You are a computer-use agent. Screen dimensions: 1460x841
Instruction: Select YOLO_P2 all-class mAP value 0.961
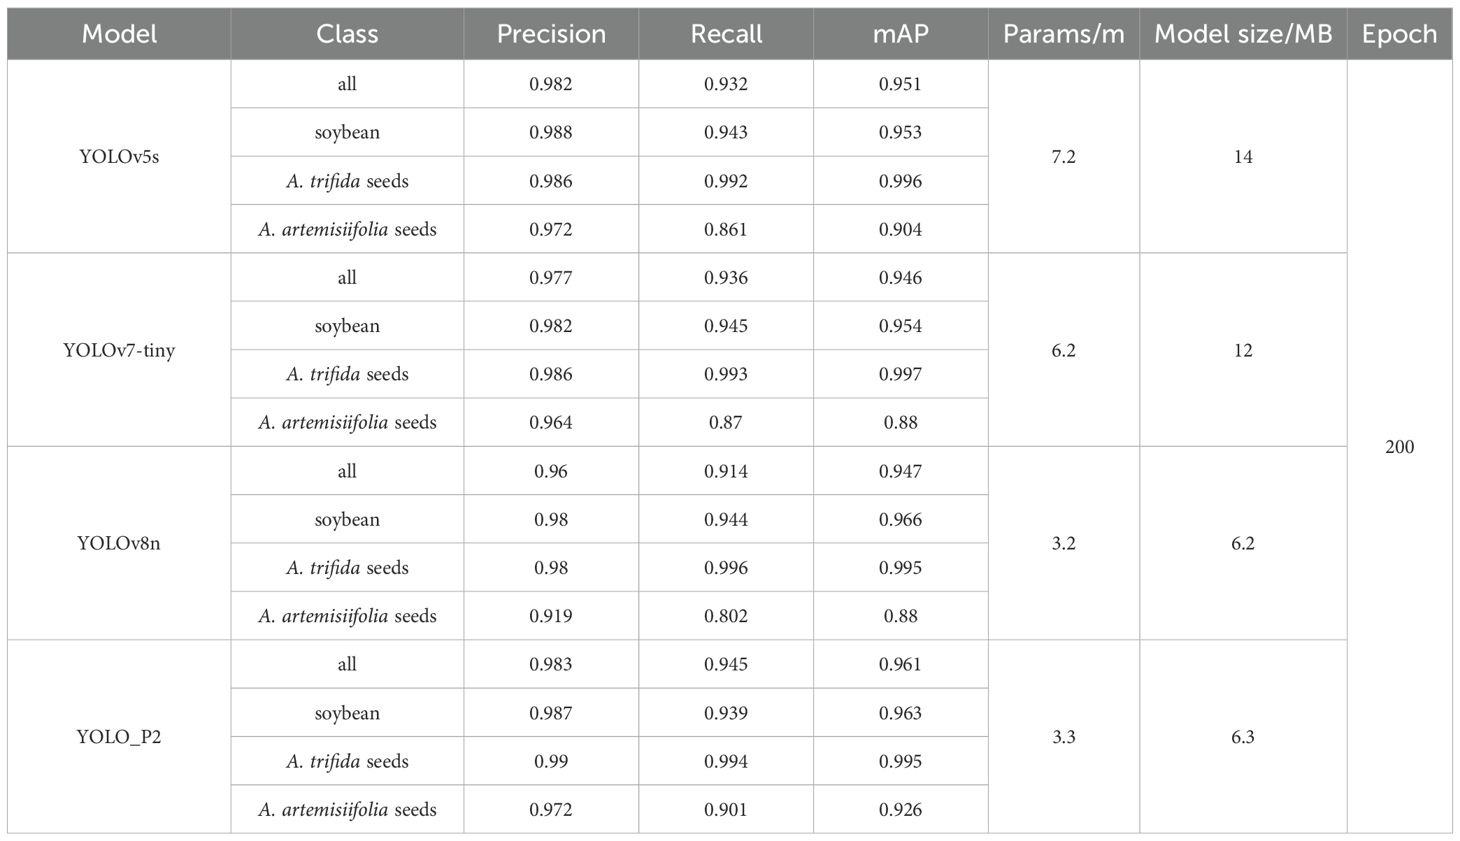pyautogui.click(x=900, y=665)
